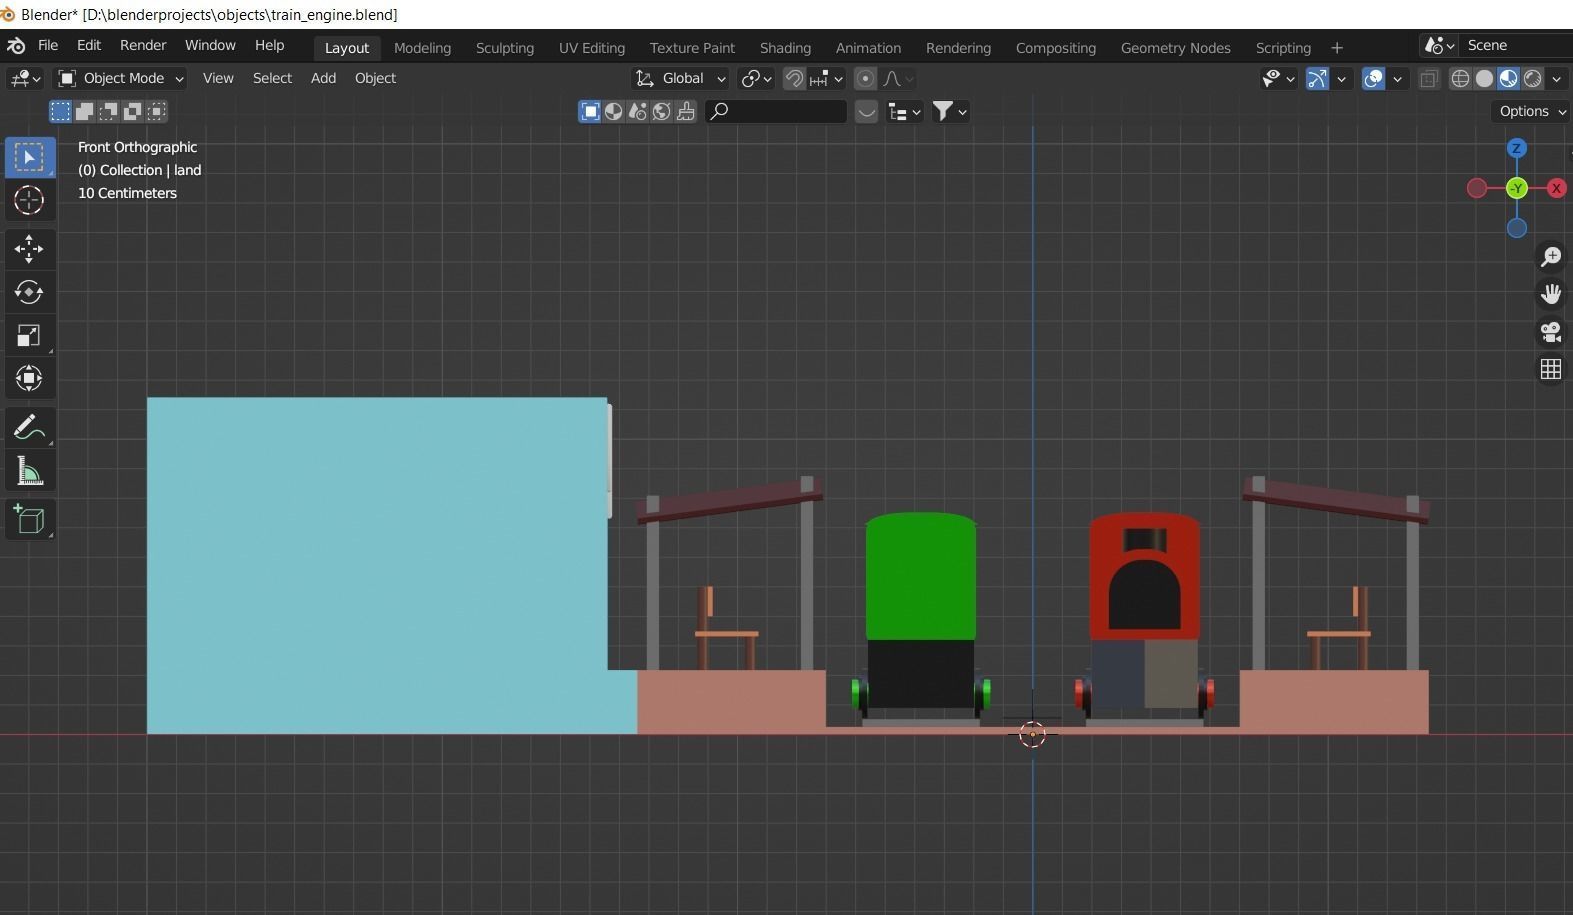
Task: Switch to the UV Editing workspace tab
Action: [x=592, y=48]
